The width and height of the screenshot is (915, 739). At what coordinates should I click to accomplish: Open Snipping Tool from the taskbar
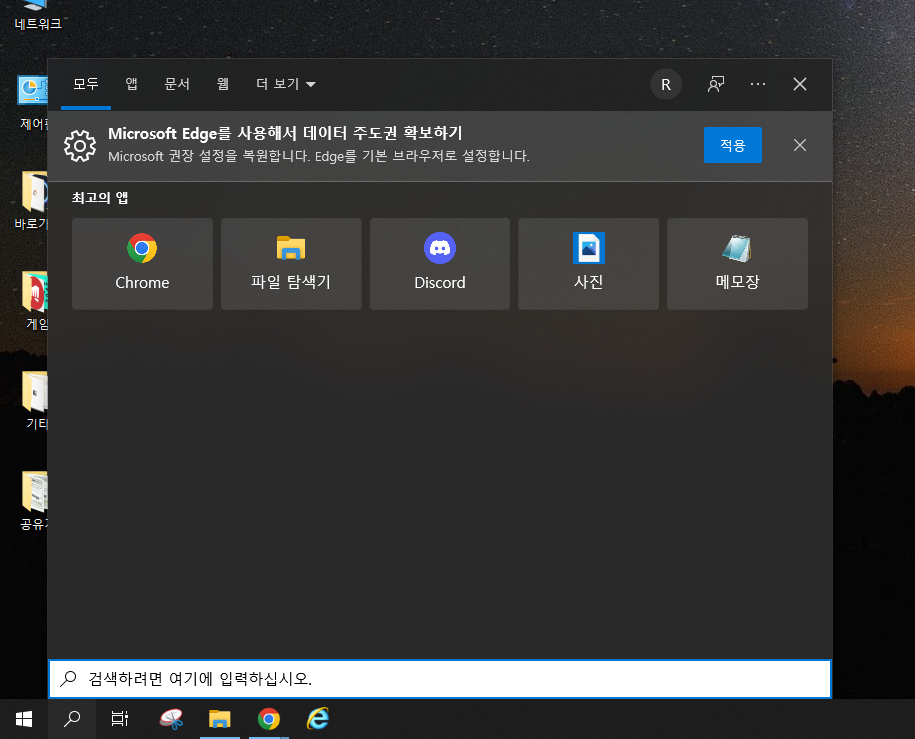pyautogui.click(x=171, y=719)
